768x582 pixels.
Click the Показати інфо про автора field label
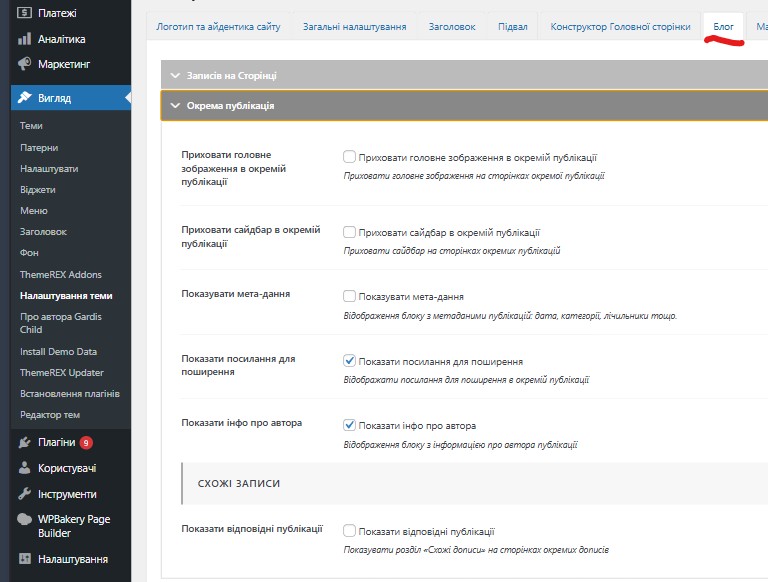tap(241, 423)
